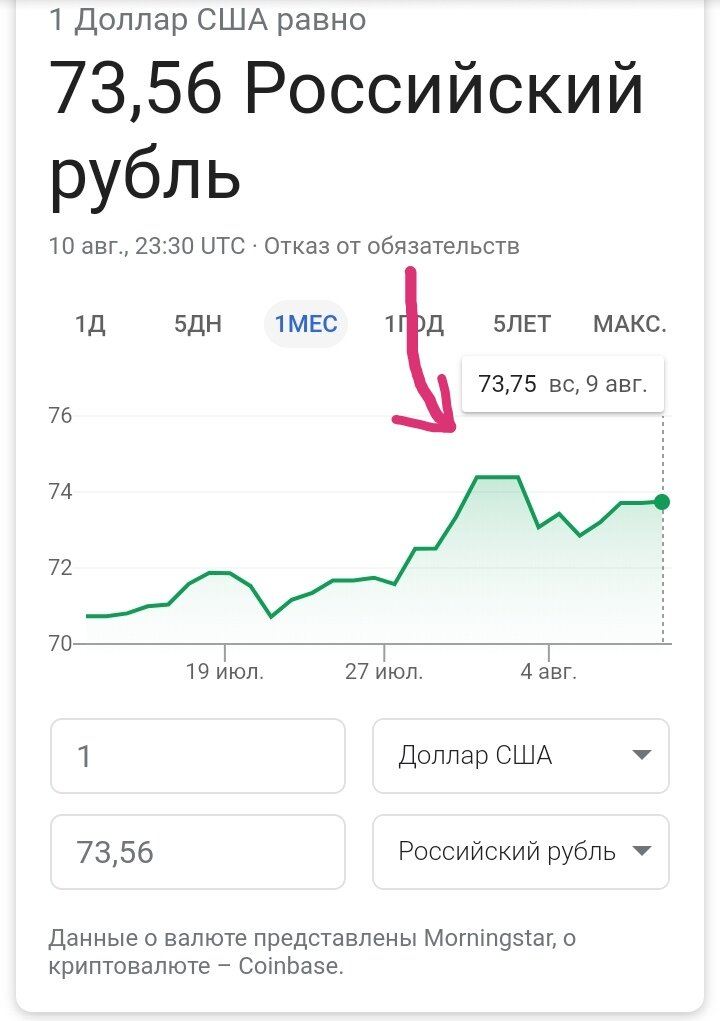720x1021 pixels.
Task: Click the green endpoint dot on chart
Action: tap(661, 502)
